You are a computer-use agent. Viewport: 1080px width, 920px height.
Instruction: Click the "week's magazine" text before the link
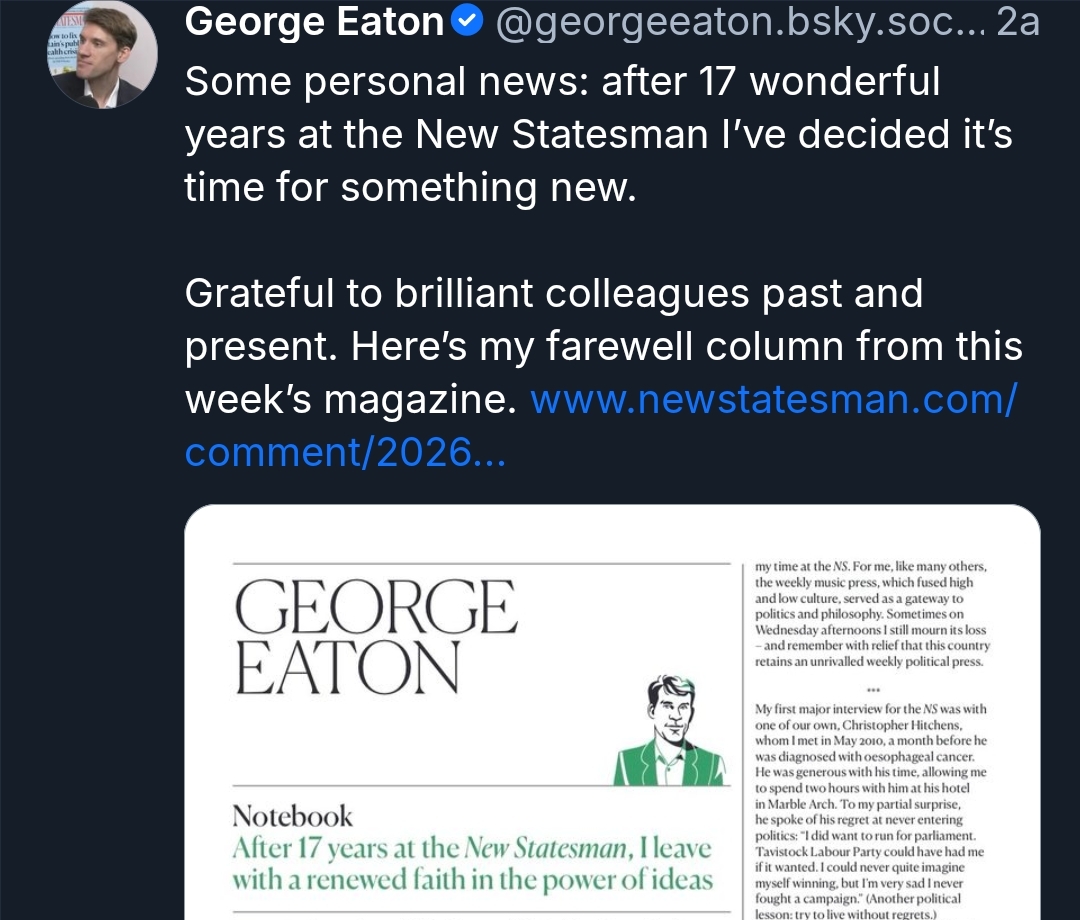350,400
